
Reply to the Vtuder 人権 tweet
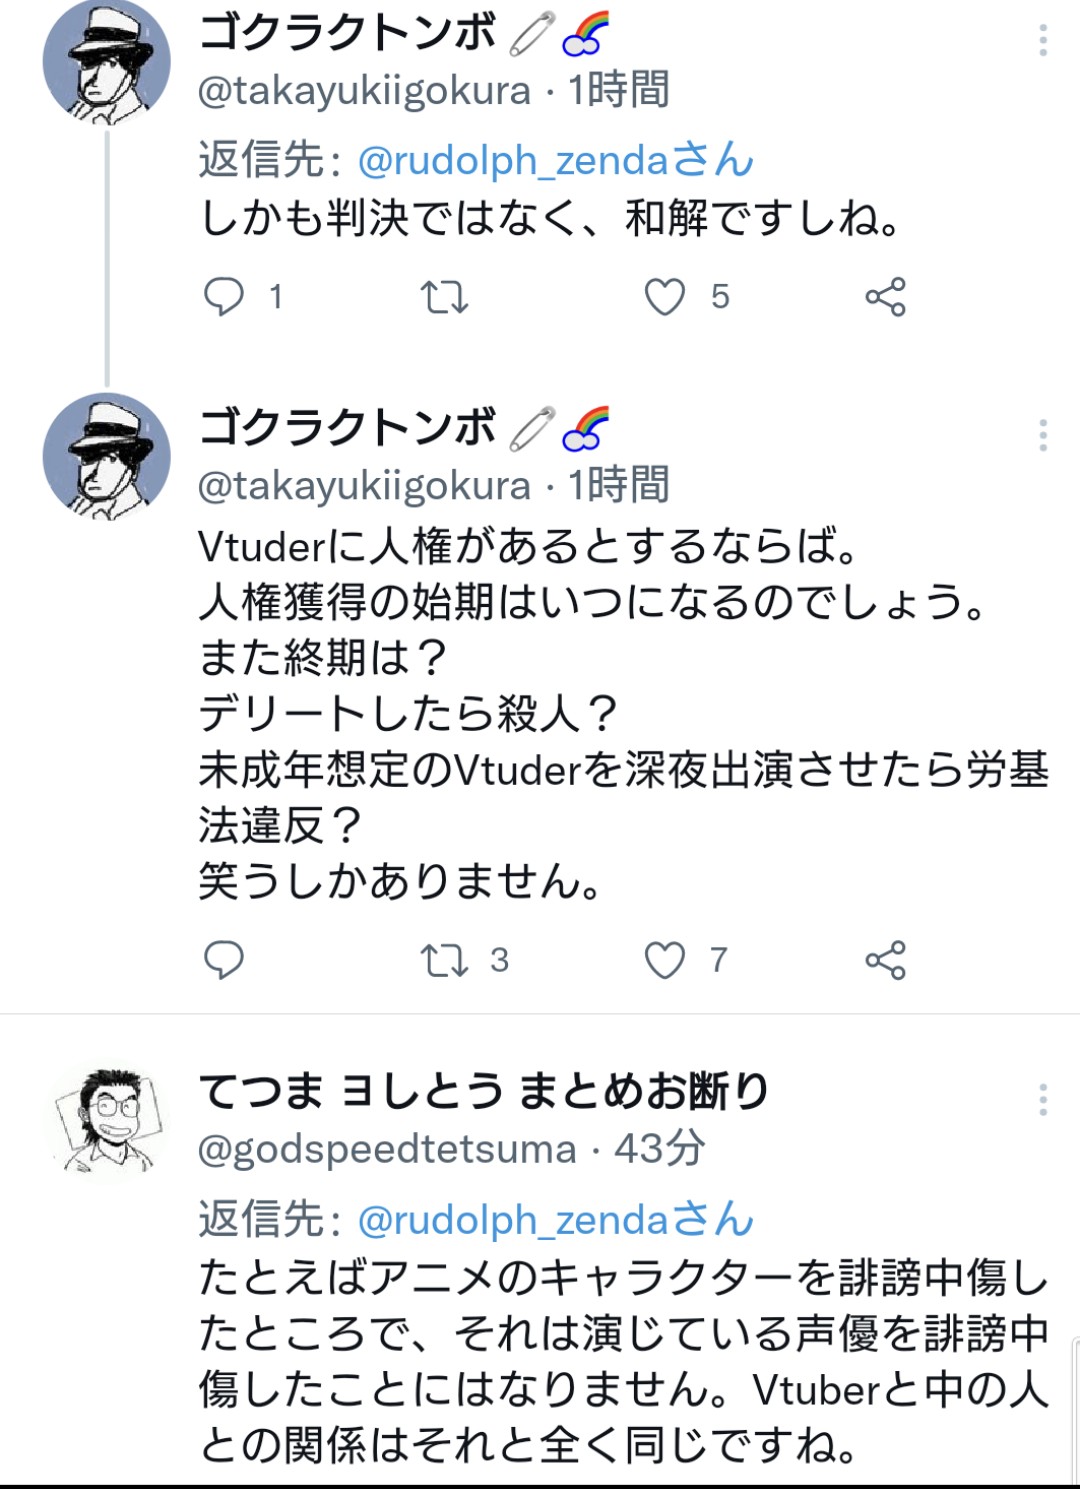tap(224, 960)
